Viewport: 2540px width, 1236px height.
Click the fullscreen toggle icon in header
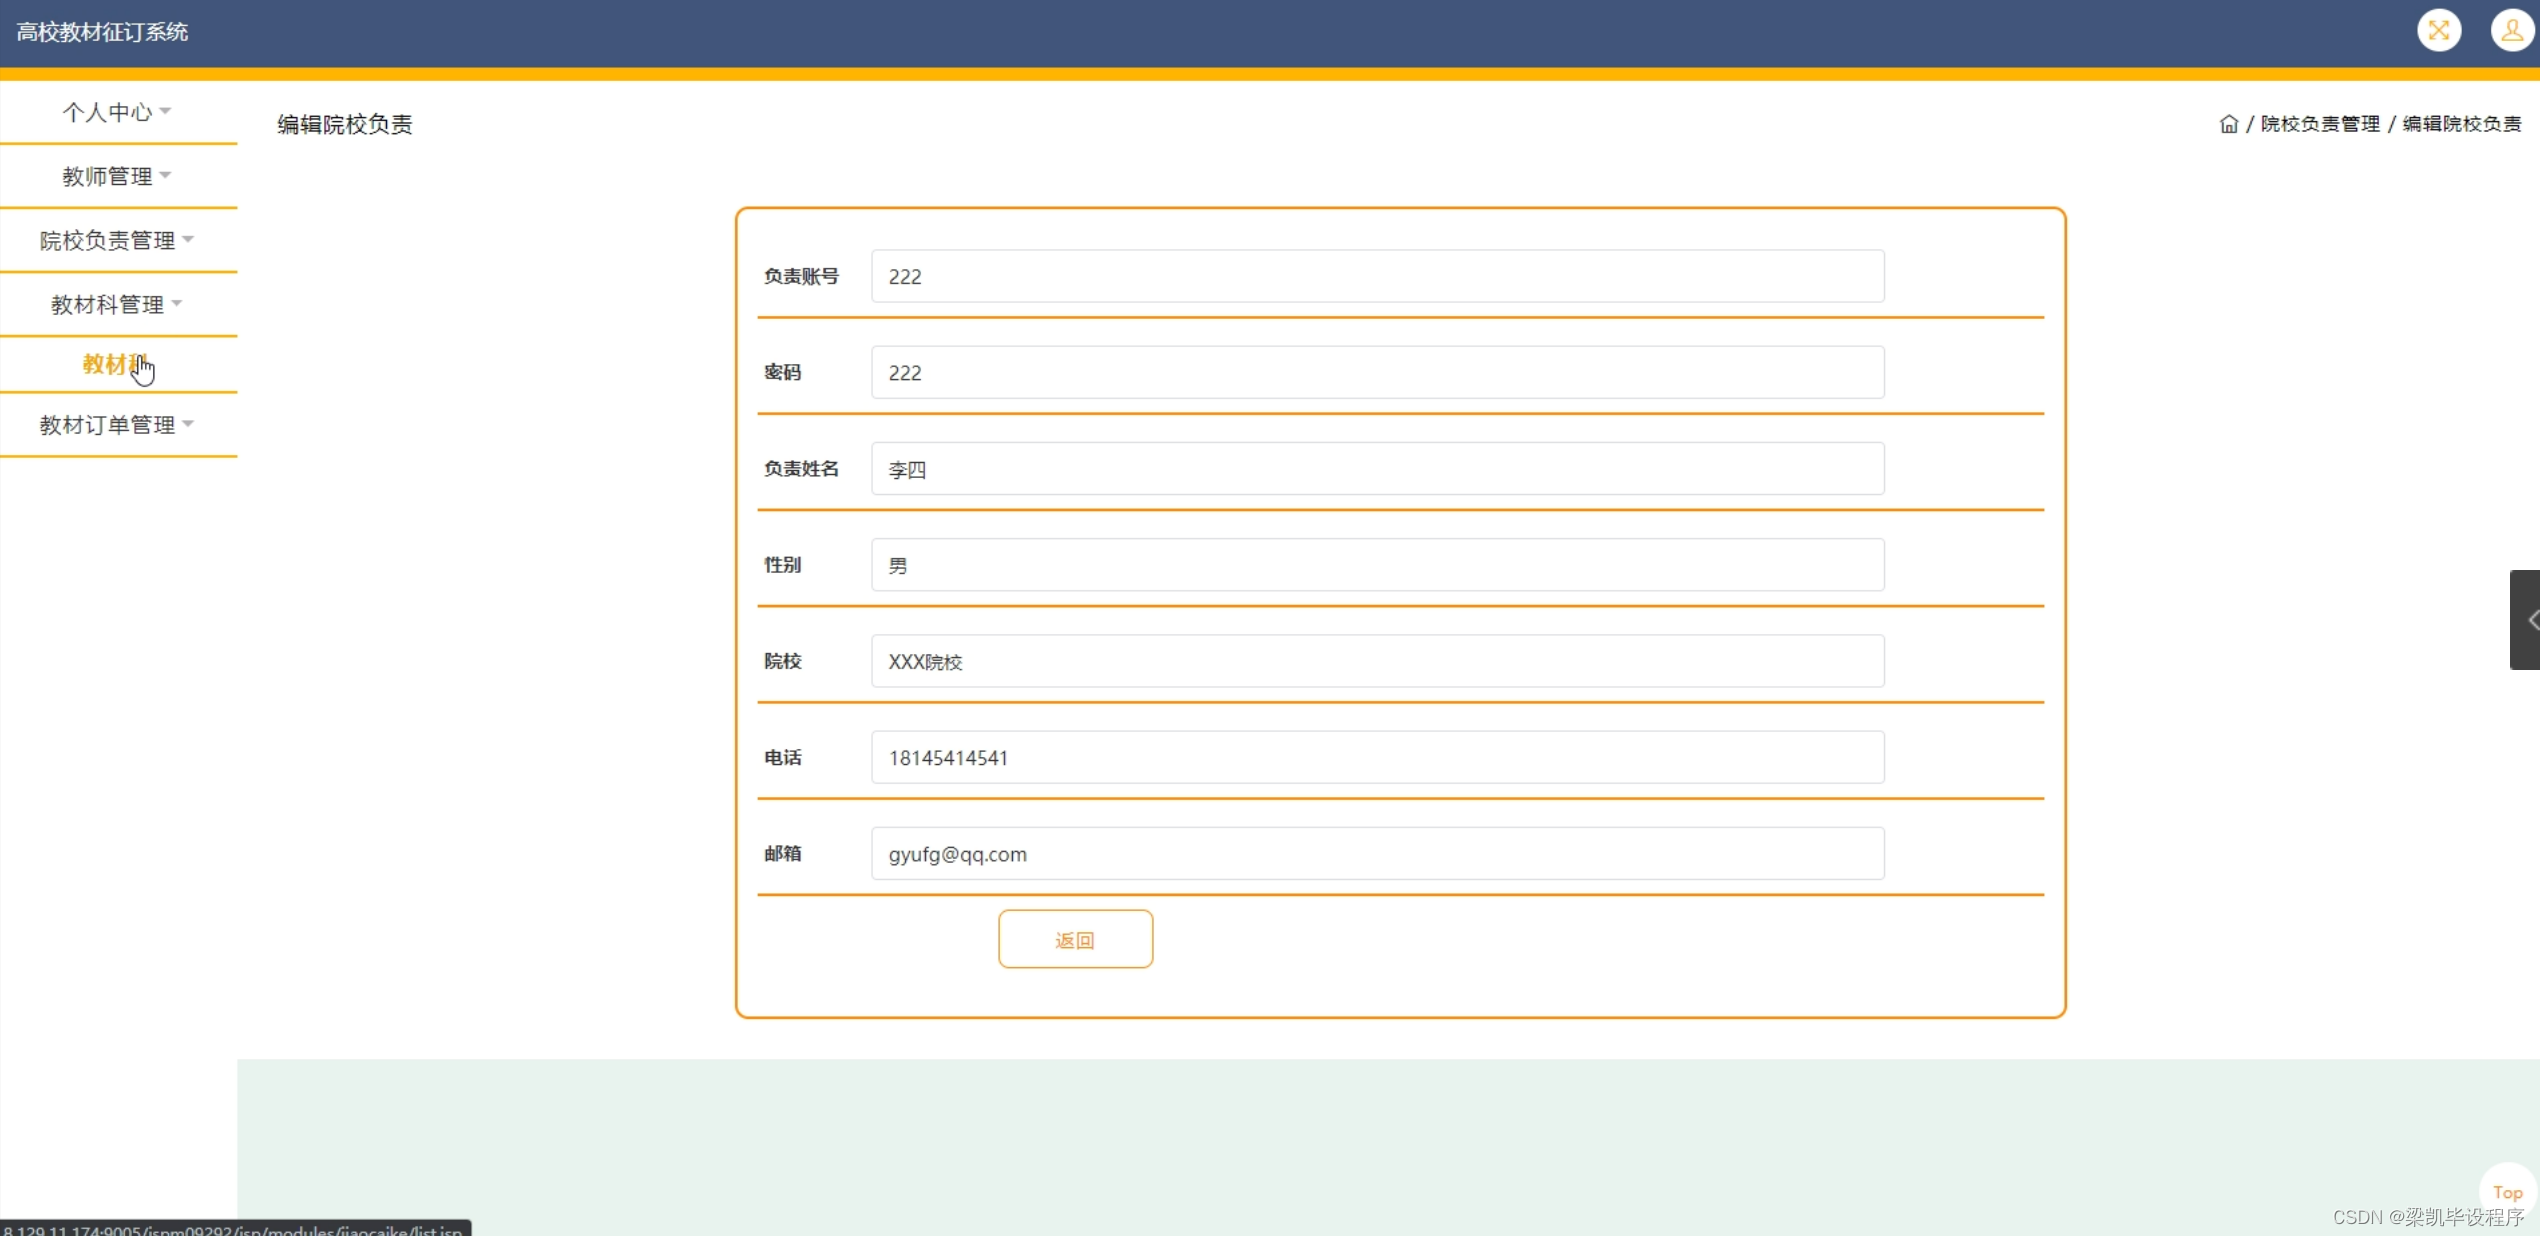(x=2438, y=30)
